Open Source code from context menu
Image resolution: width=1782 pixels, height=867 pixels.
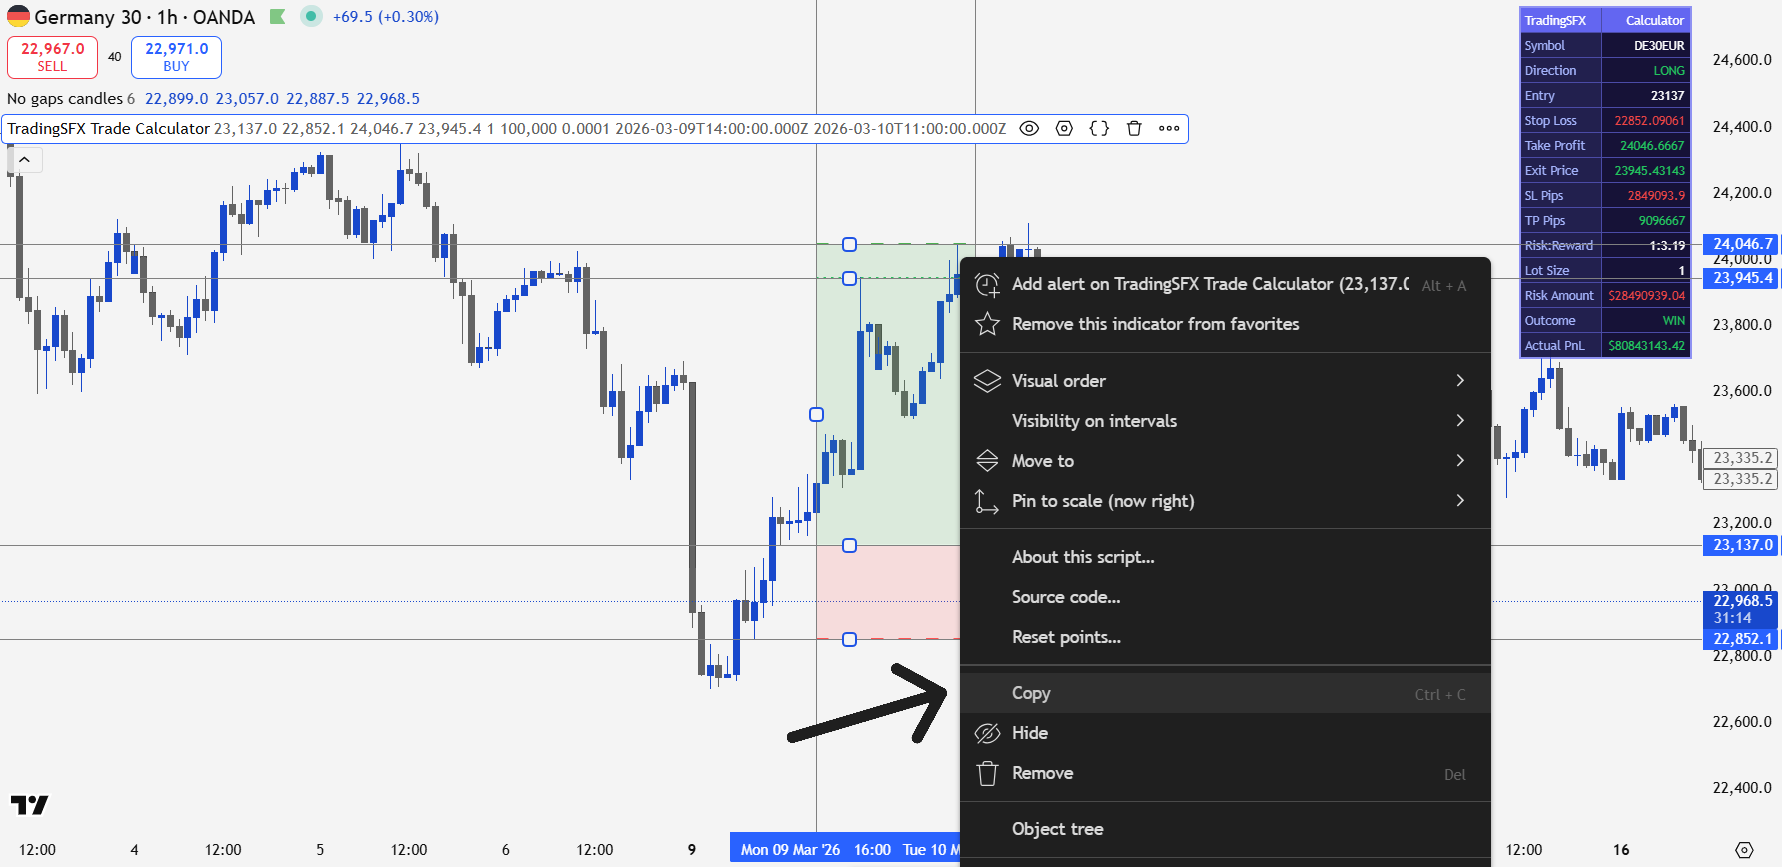1225,597
